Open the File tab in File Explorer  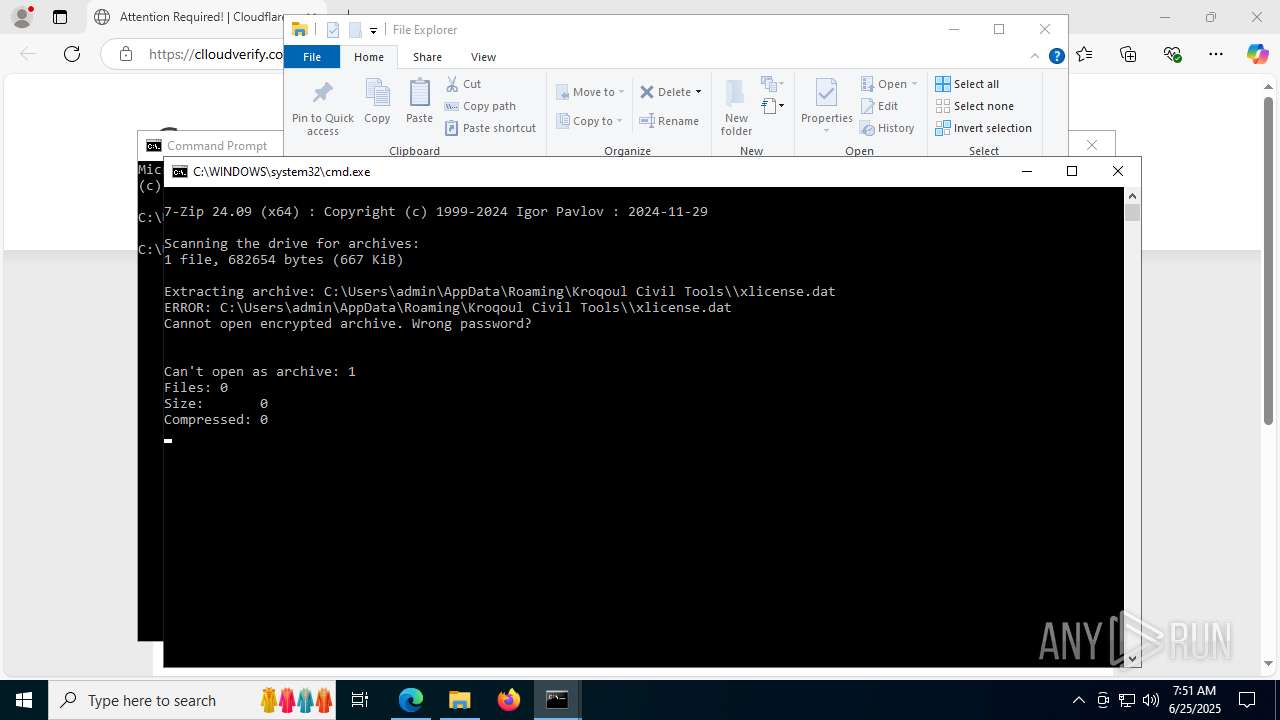pos(312,57)
